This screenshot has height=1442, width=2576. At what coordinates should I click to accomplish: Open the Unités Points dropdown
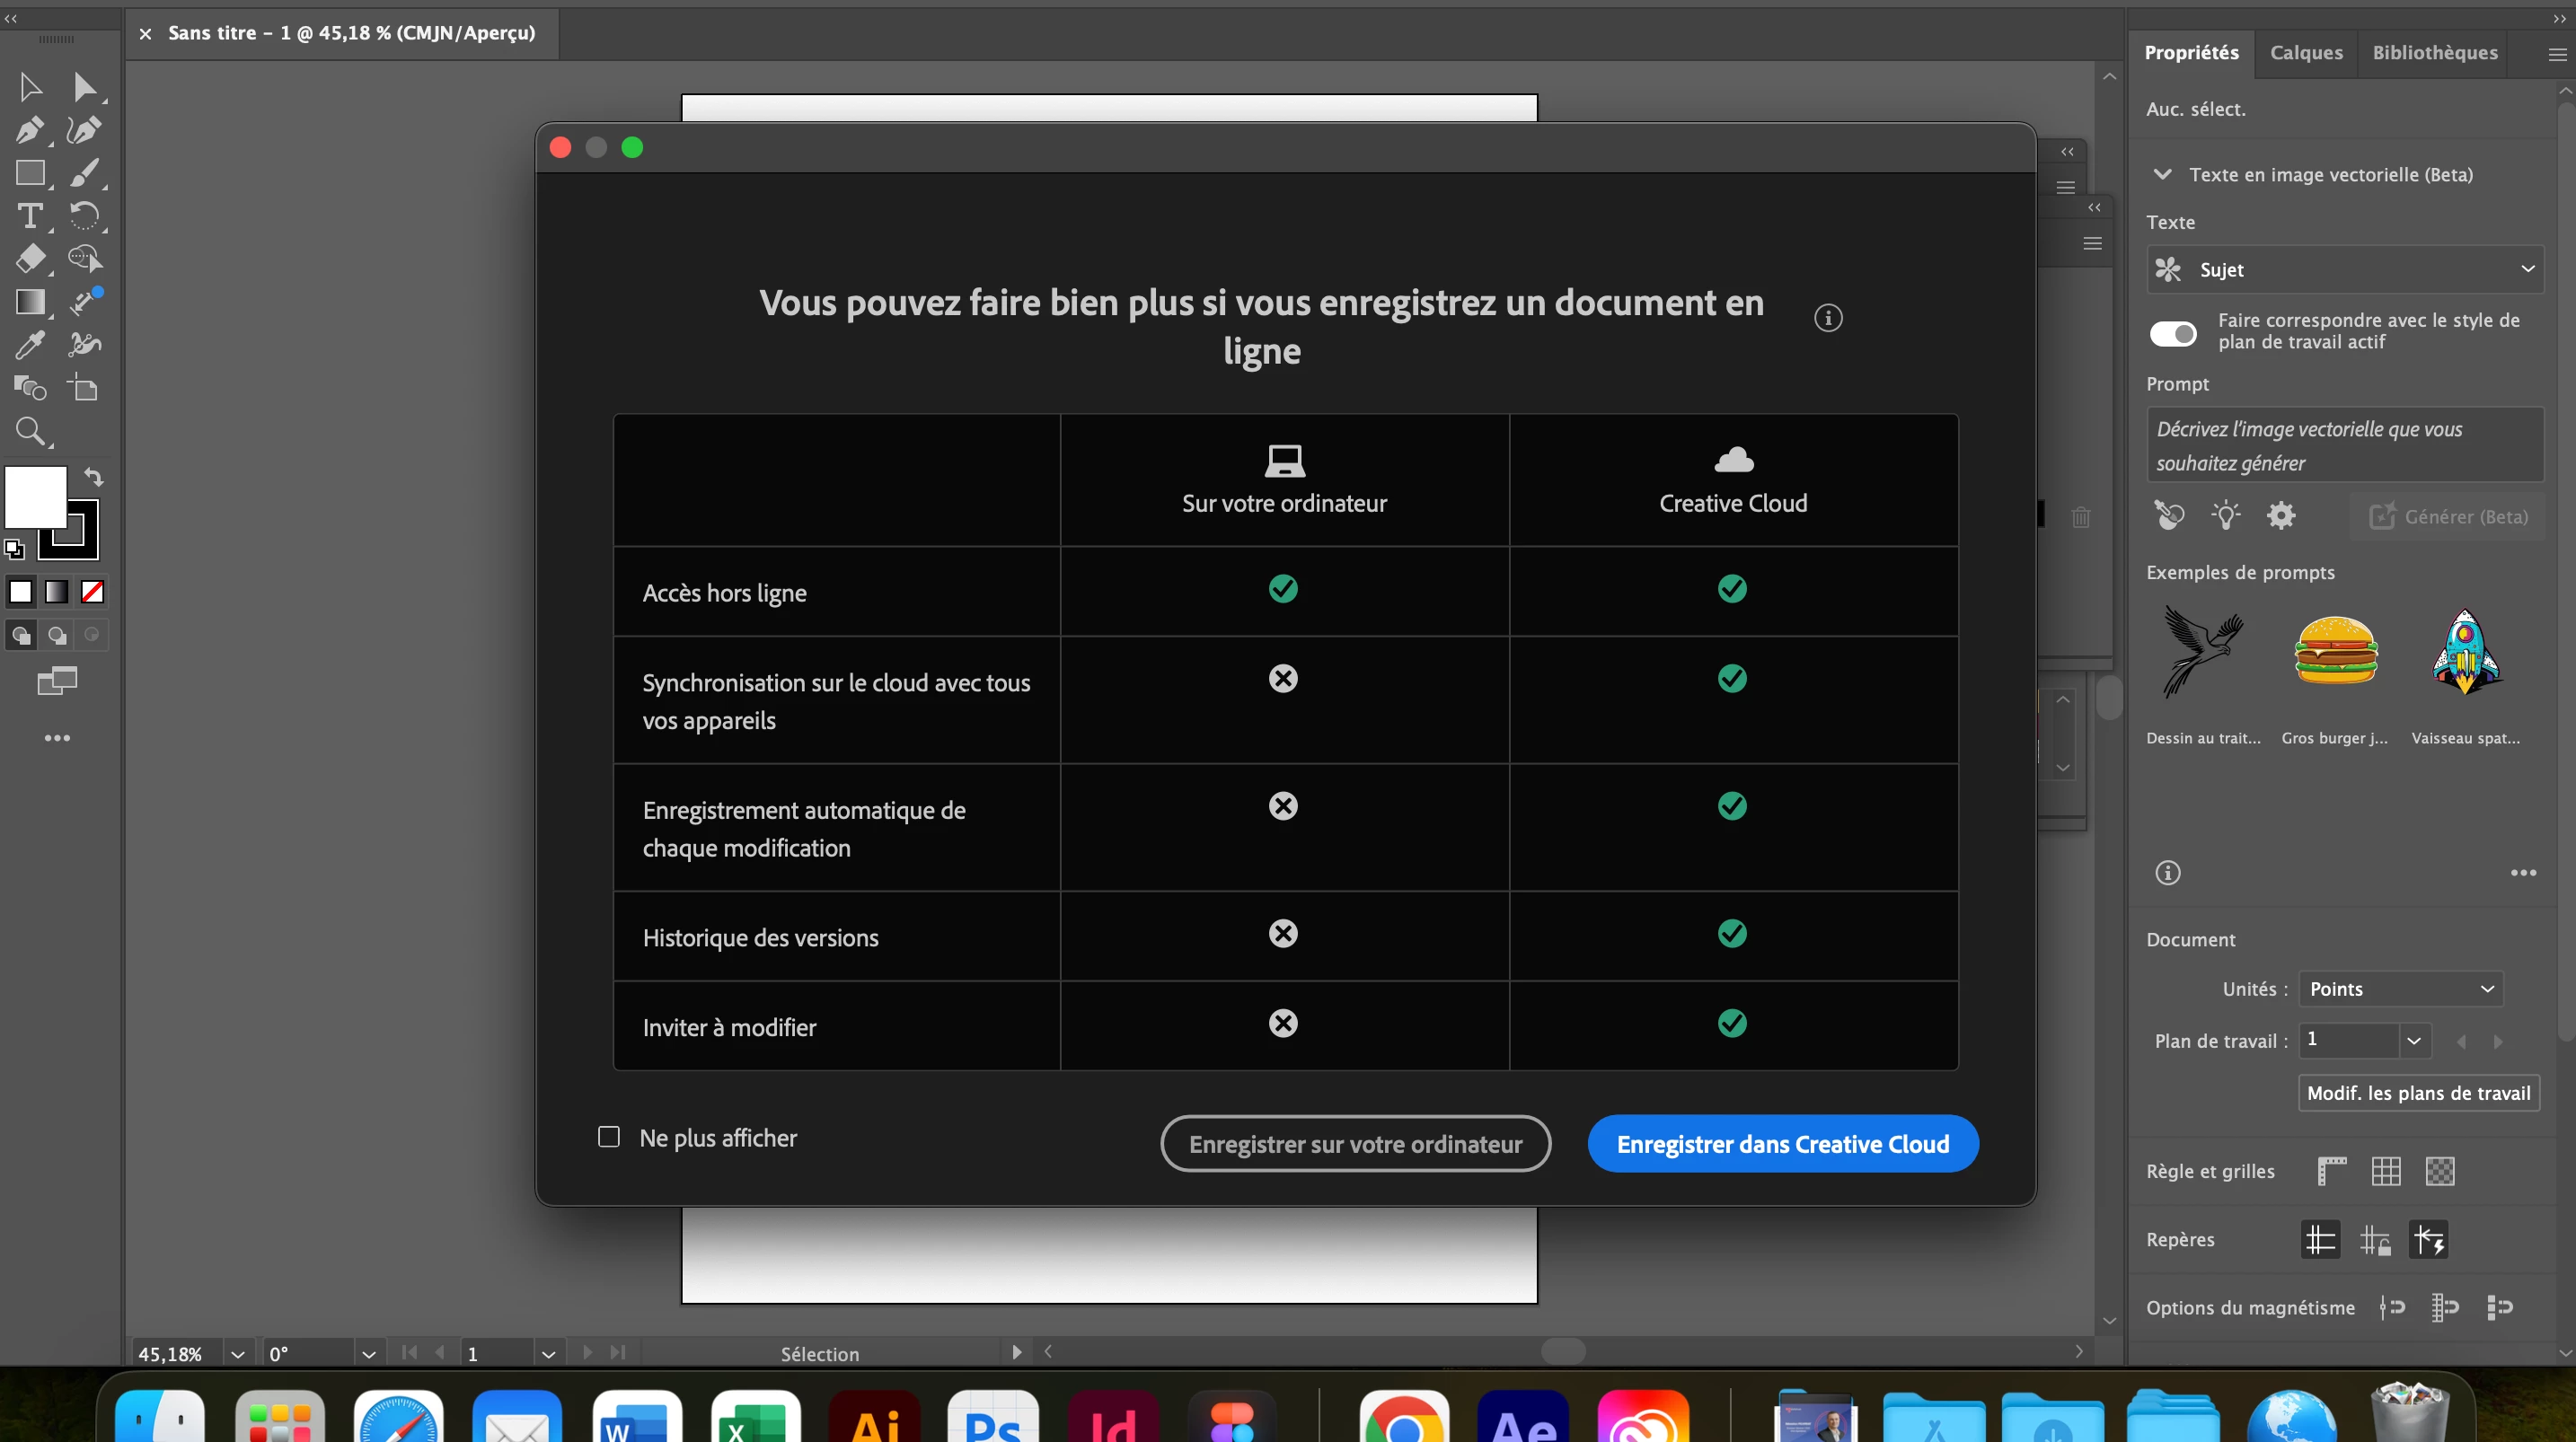2400,989
